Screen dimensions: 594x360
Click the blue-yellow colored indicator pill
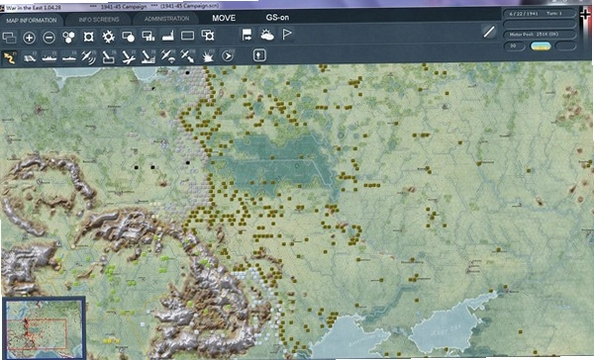pyautogui.click(x=540, y=46)
